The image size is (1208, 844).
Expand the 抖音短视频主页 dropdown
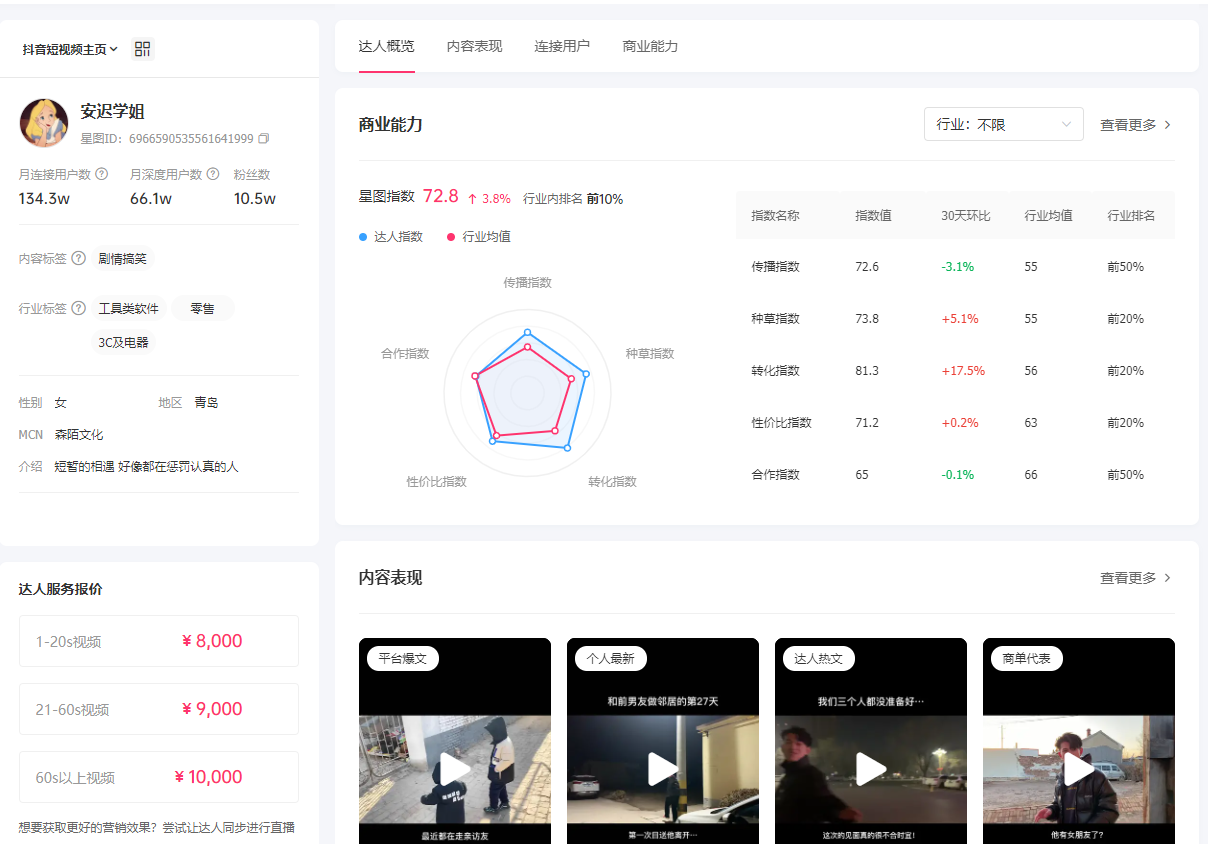(x=70, y=49)
